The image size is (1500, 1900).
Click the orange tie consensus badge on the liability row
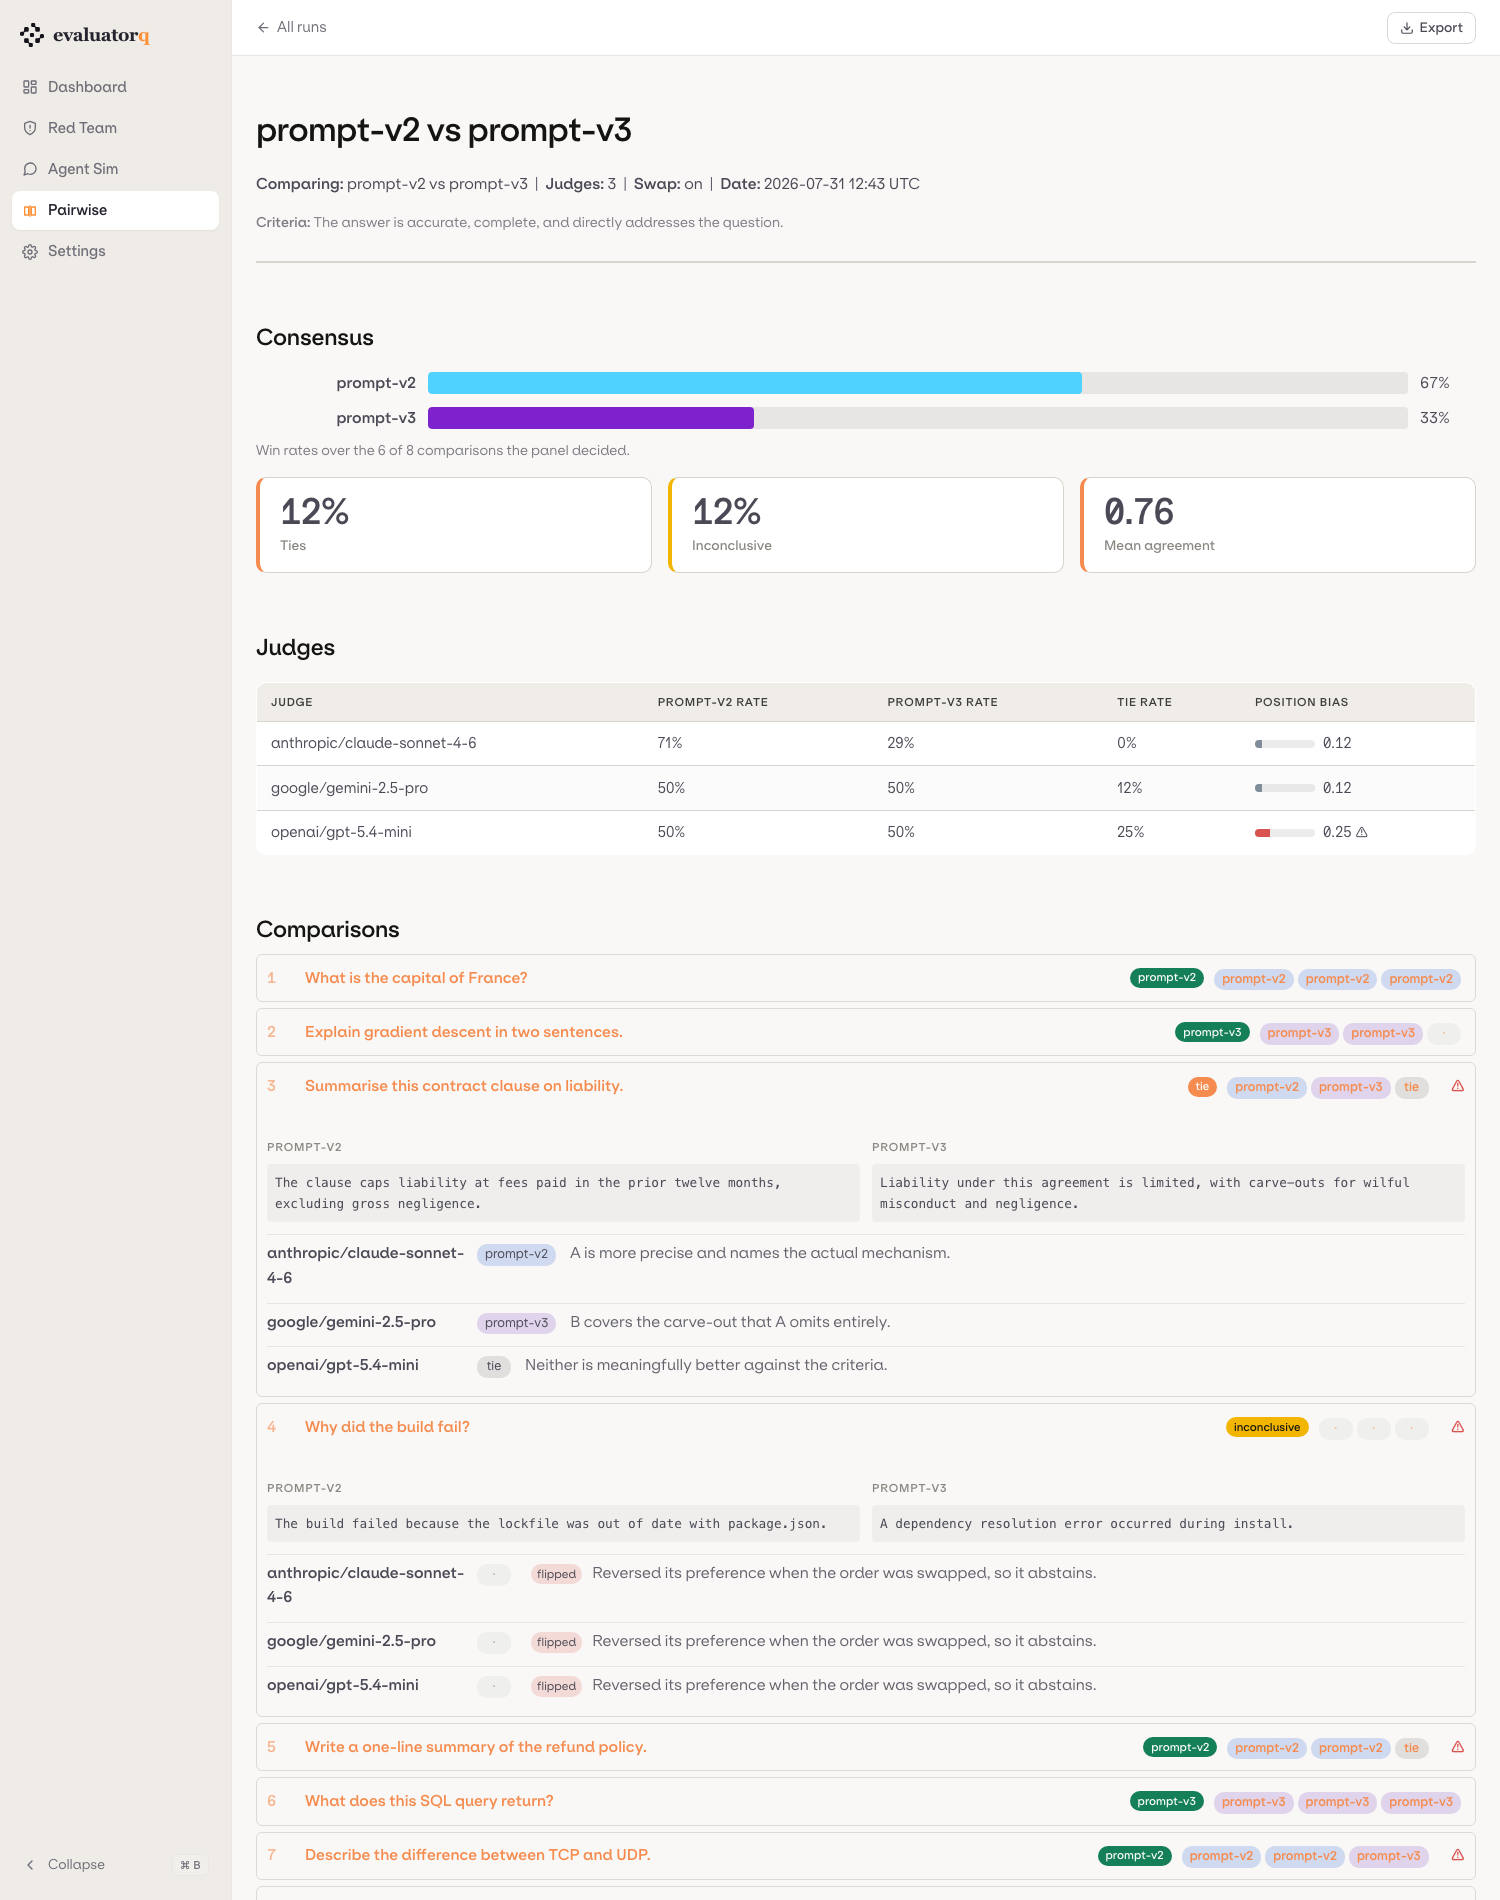click(x=1202, y=1087)
